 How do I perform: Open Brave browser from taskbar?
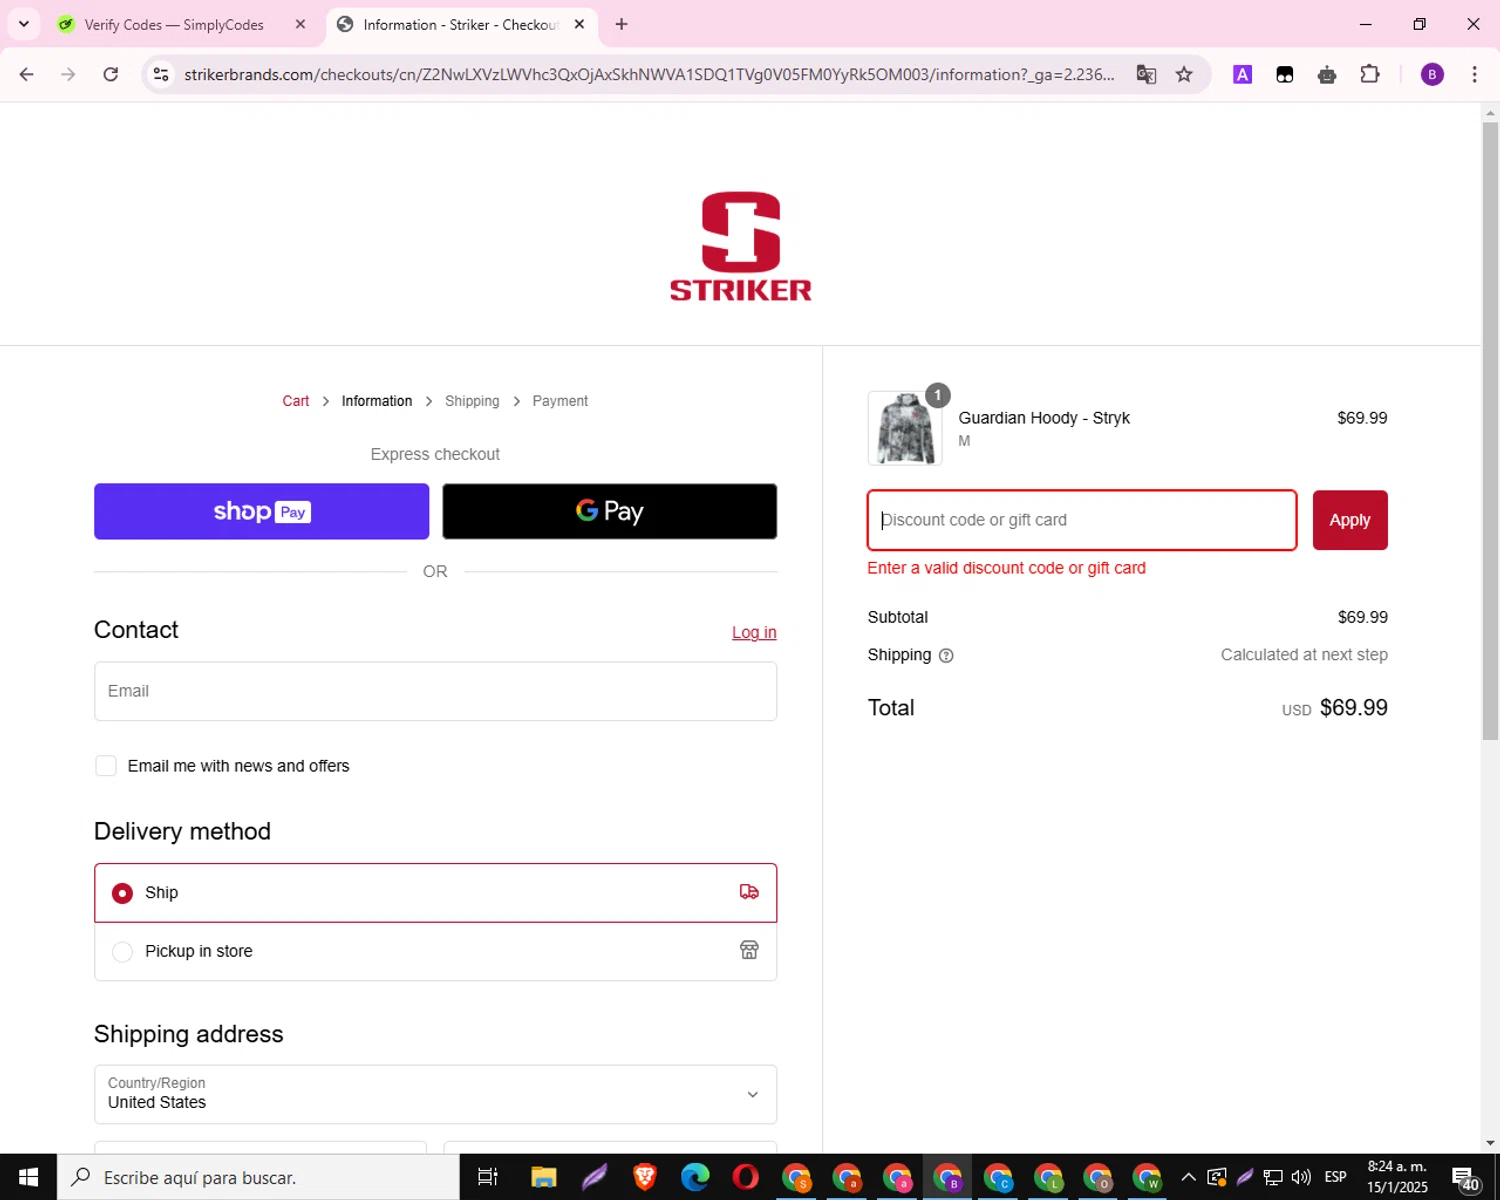click(645, 1177)
